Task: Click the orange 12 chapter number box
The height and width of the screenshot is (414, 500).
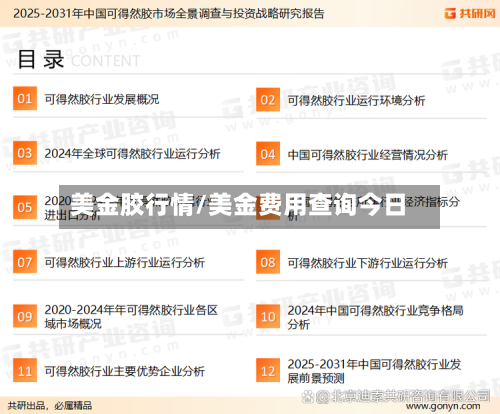Action: 268,371
